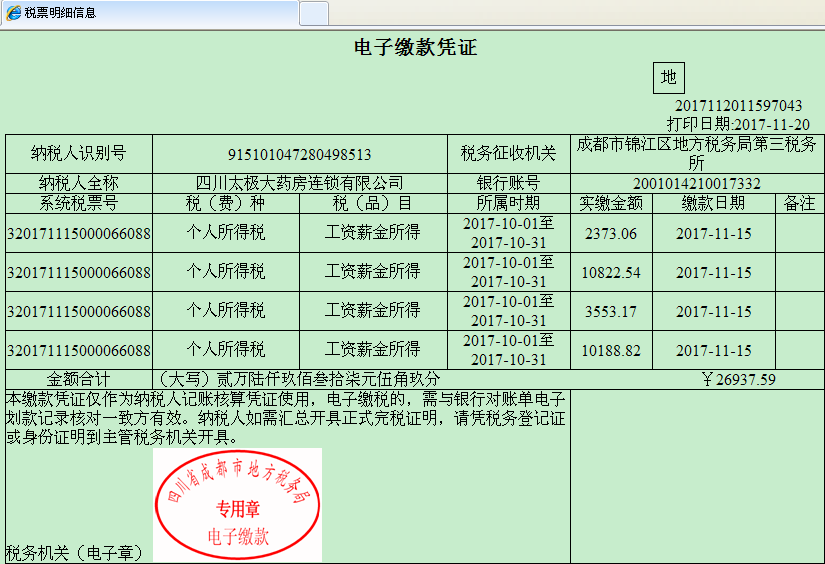The image size is (825, 564).
Task: Select ticket number in the 10188.82 row
Action: [79, 350]
